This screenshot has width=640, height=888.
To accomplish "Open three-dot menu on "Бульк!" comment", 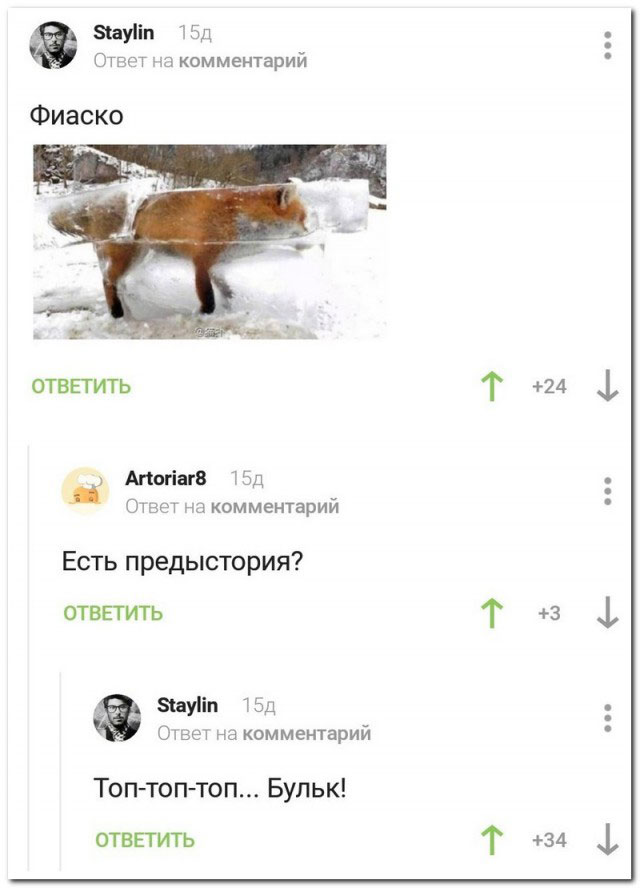I will coord(608,718).
